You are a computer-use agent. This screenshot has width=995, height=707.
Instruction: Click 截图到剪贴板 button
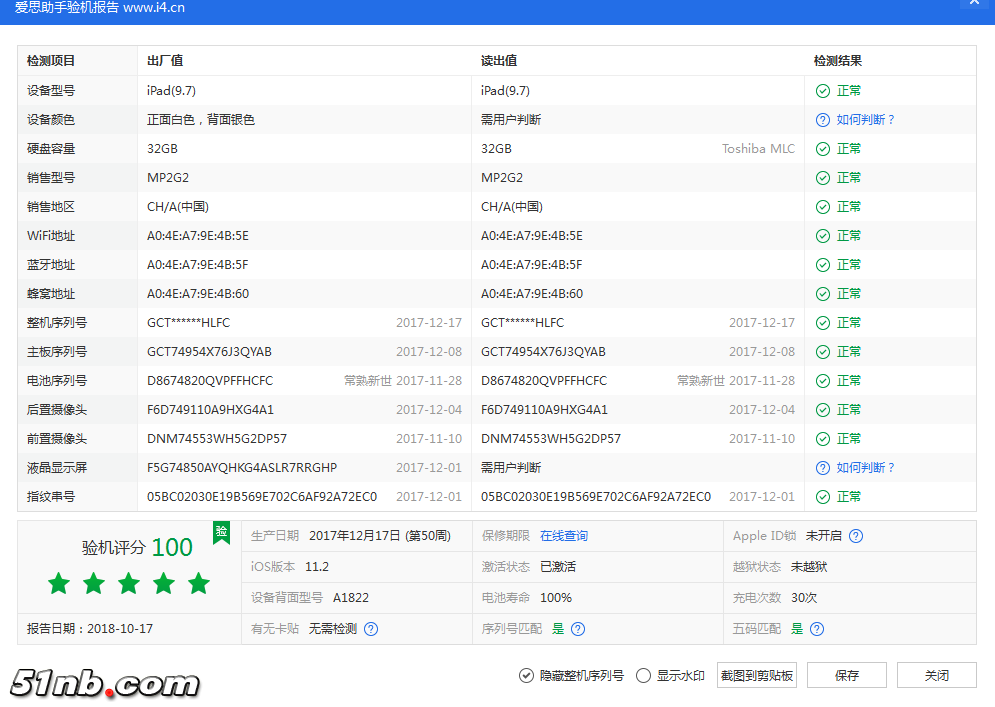point(757,676)
